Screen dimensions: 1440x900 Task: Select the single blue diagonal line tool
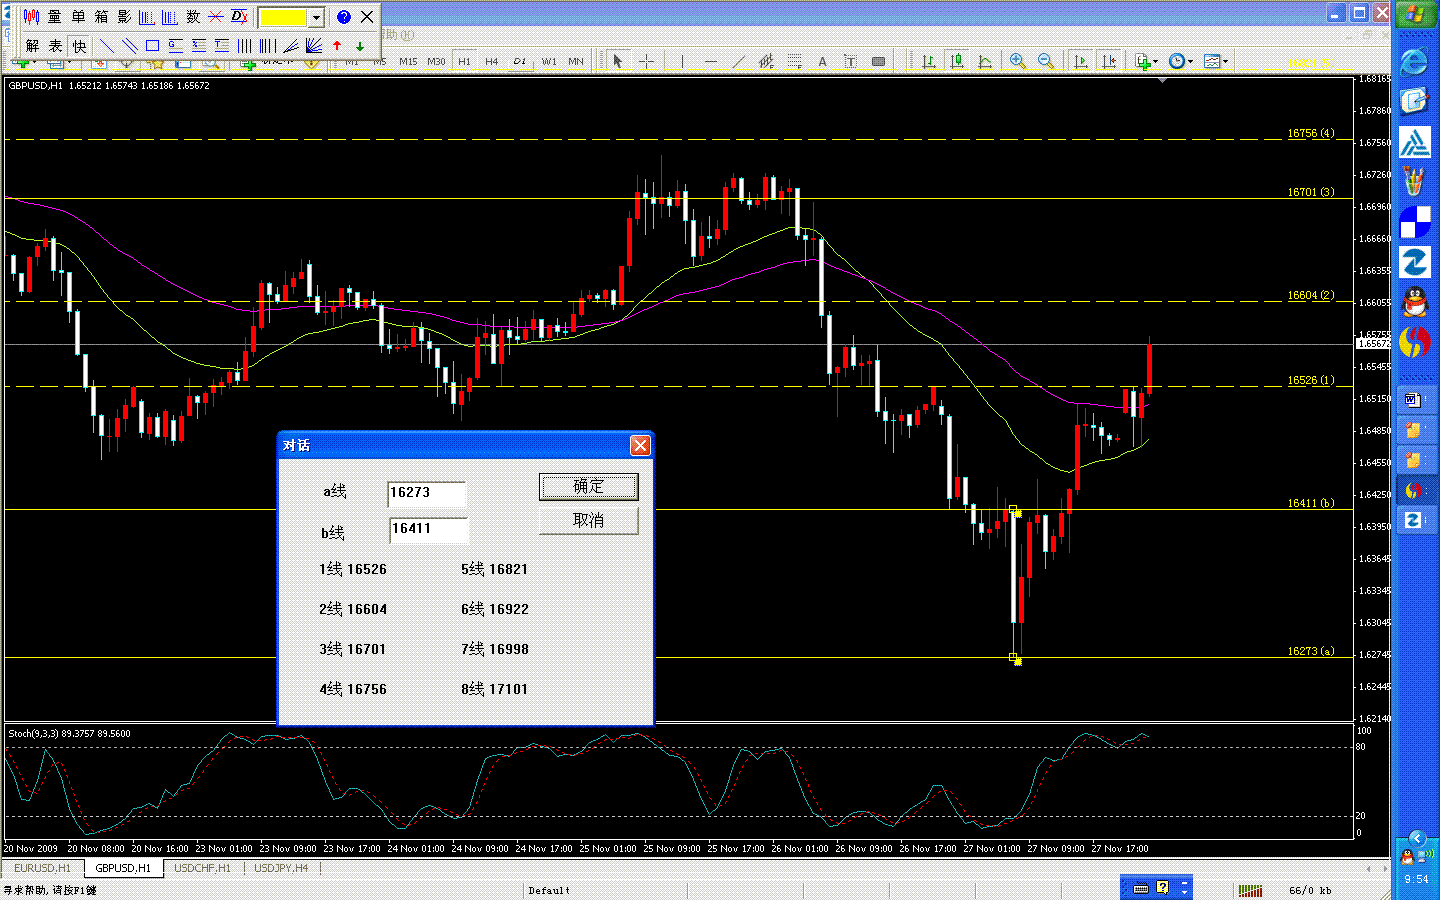tap(107, 45)
